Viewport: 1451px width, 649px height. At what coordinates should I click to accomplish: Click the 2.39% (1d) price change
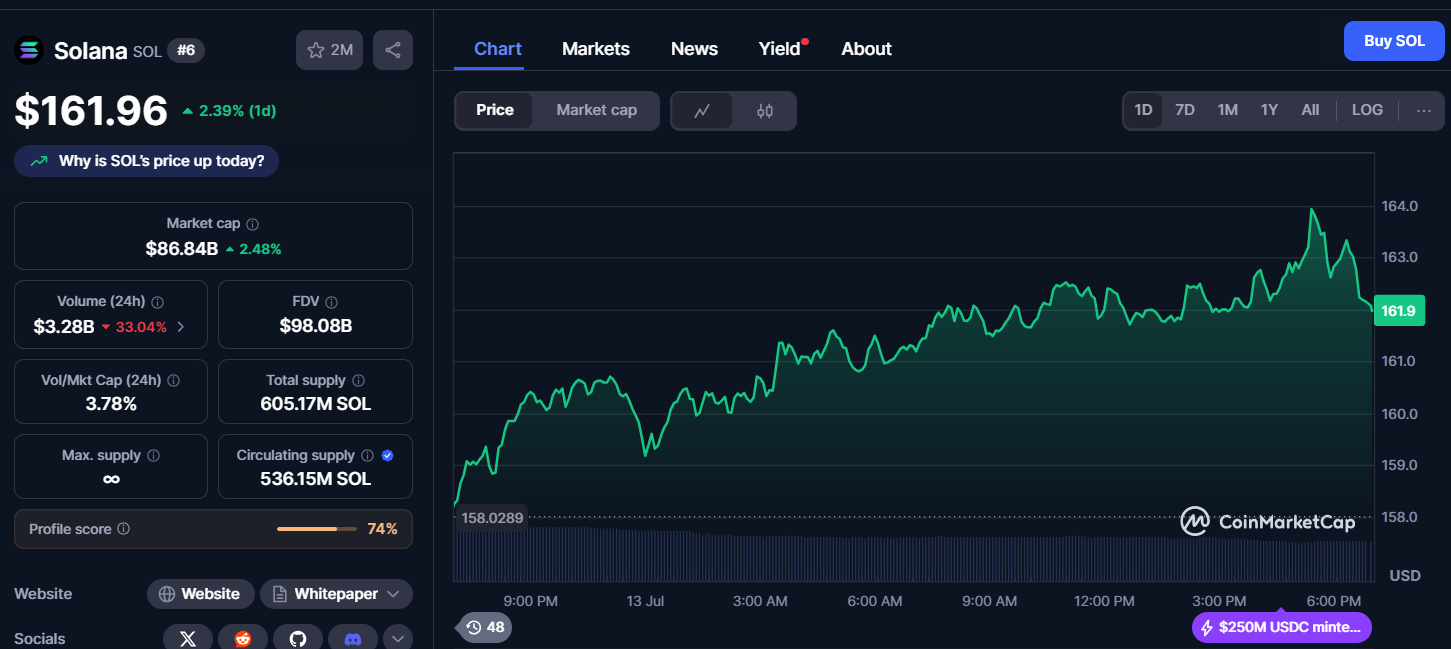[229, 111]
